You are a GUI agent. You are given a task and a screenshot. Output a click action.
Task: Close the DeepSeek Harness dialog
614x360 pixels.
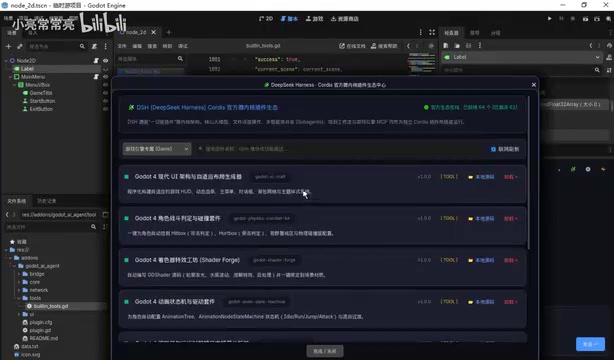tap(534, 85)
